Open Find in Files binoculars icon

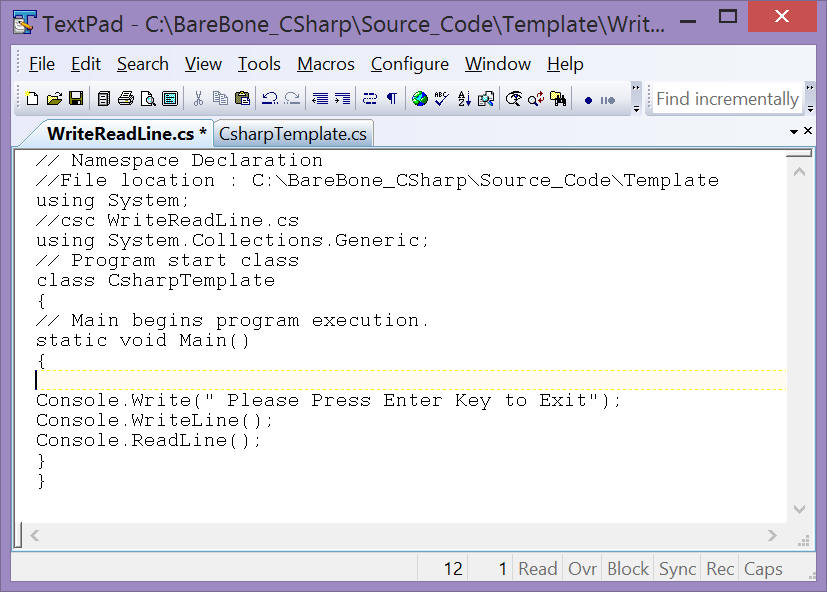558,99
